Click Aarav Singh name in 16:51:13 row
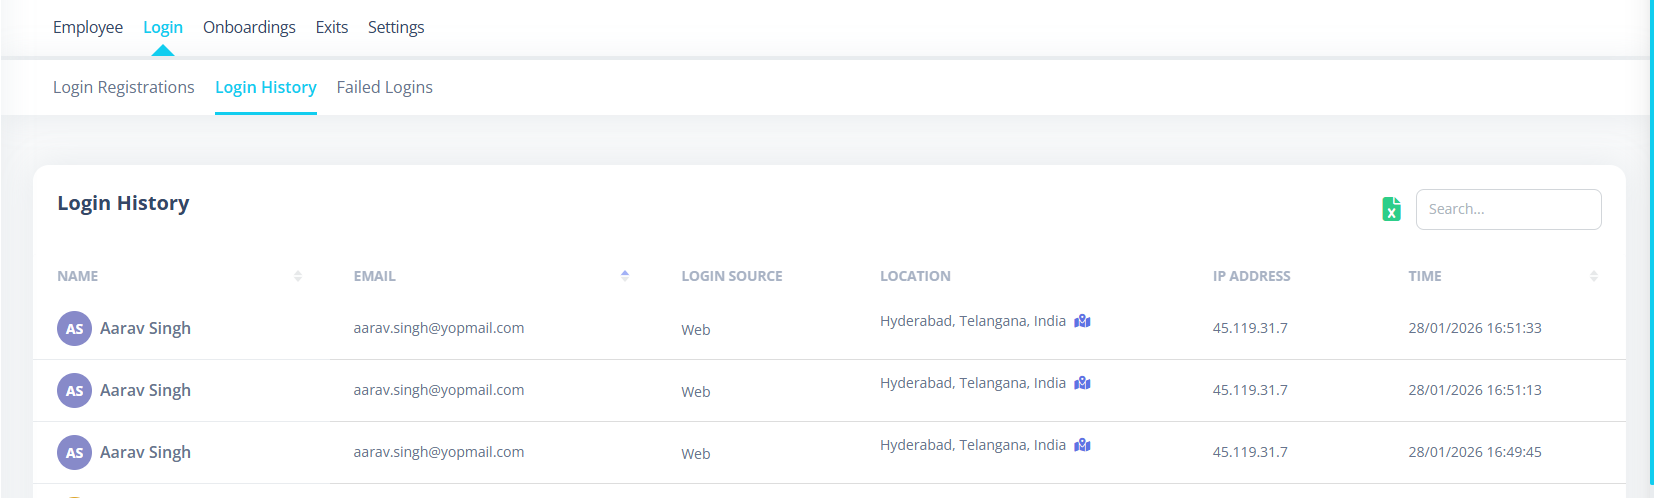 click(145, 390)
